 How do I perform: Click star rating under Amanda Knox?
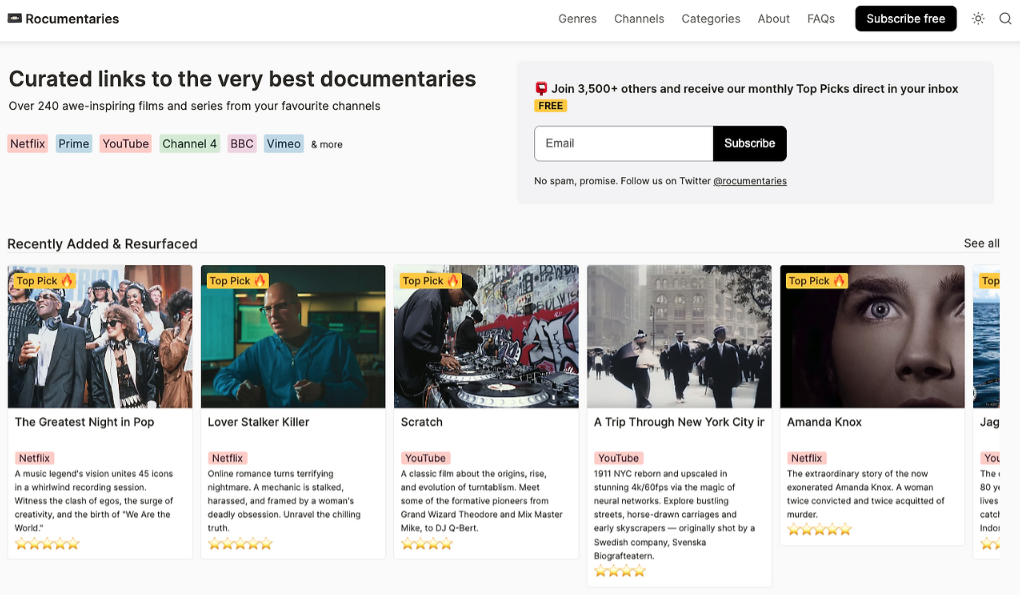[x=819, y=529]
